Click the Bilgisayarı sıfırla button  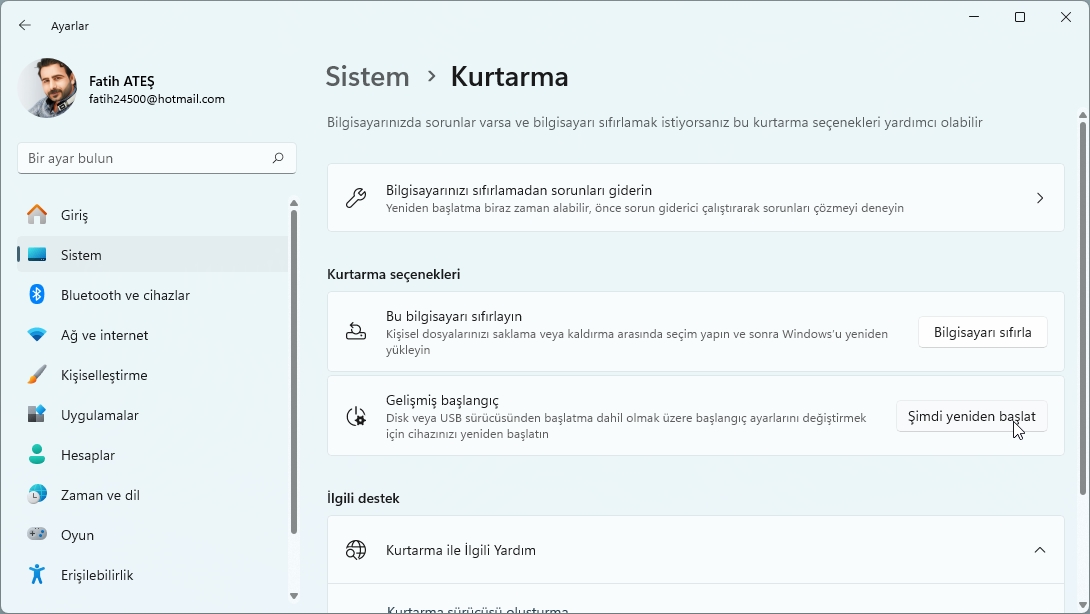point(982,332)
